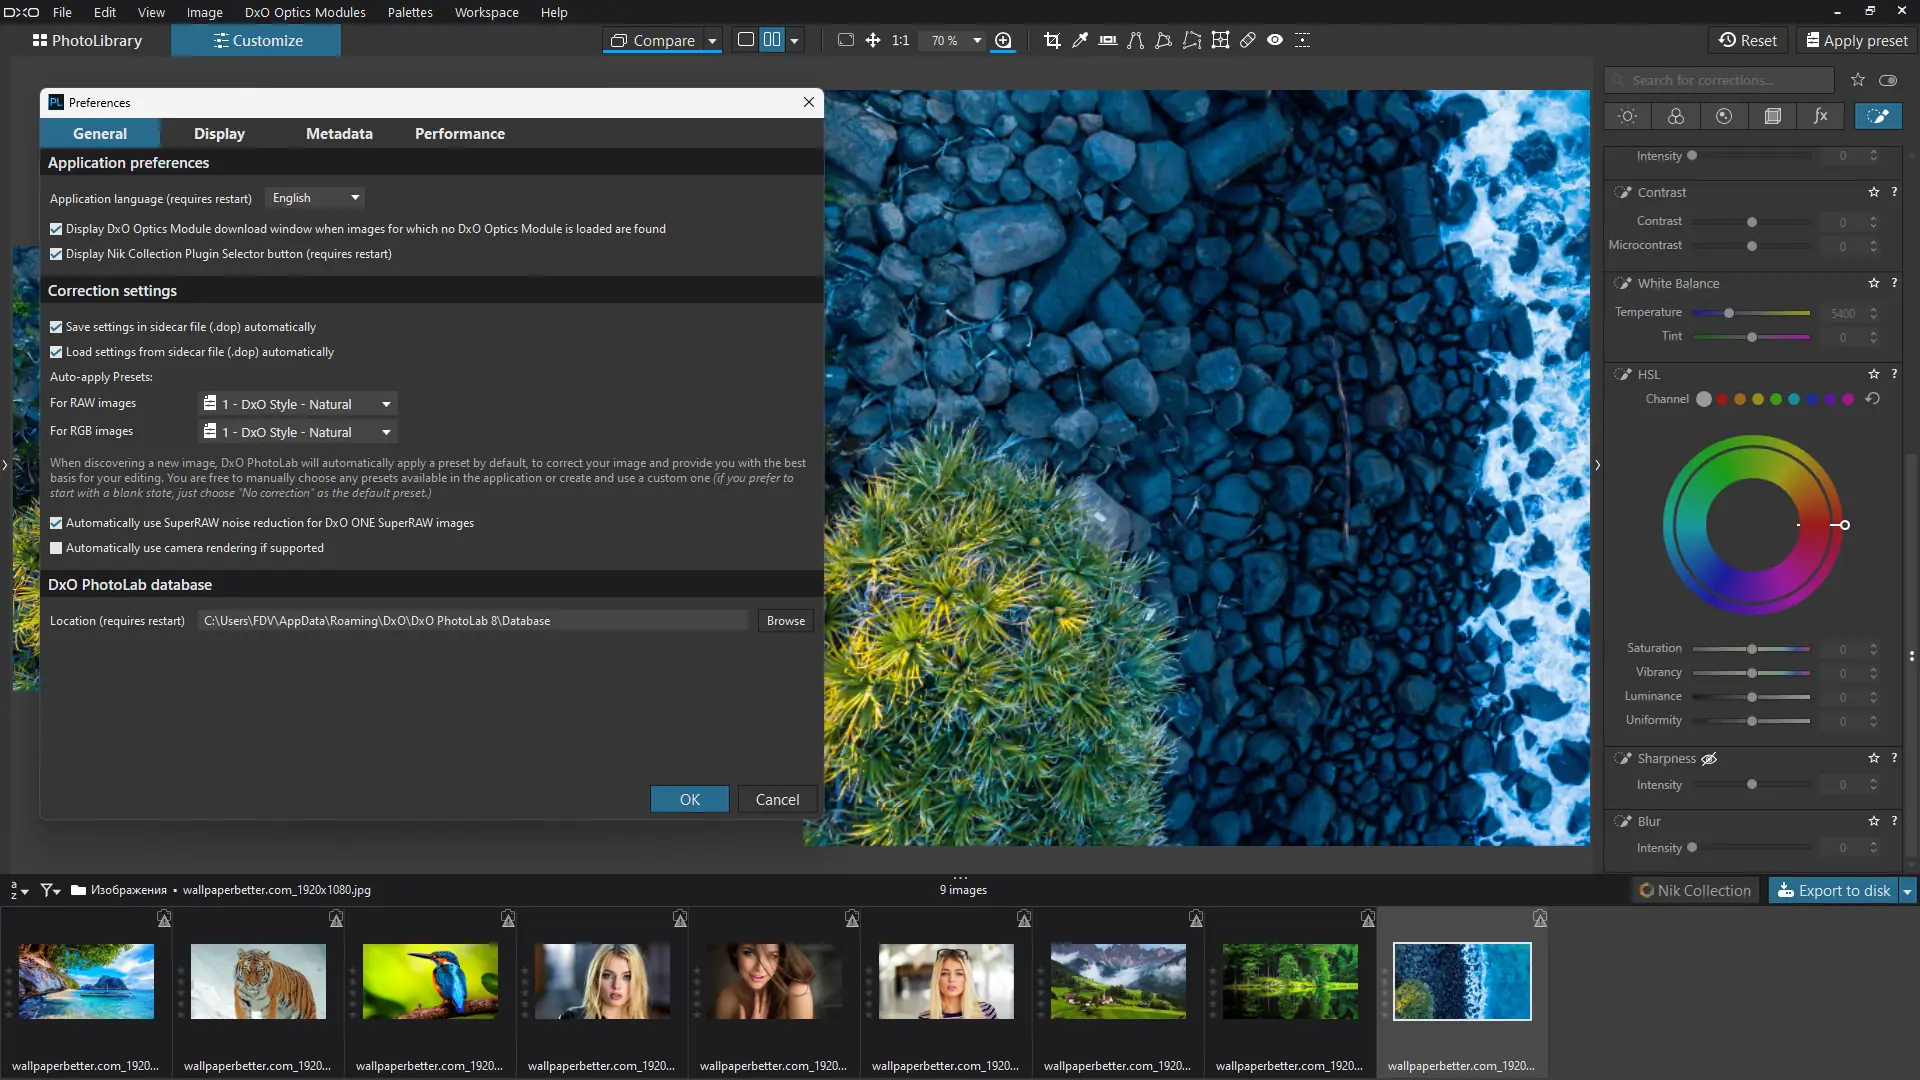Enable Automatically use camera rendering checkbox
Screen dimensions: 1920x1080
pos(56,548)
